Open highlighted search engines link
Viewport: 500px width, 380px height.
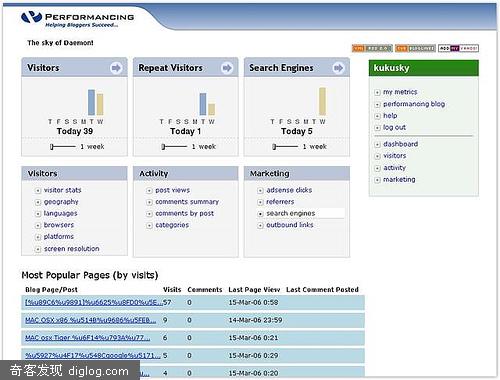coord(291,213)
